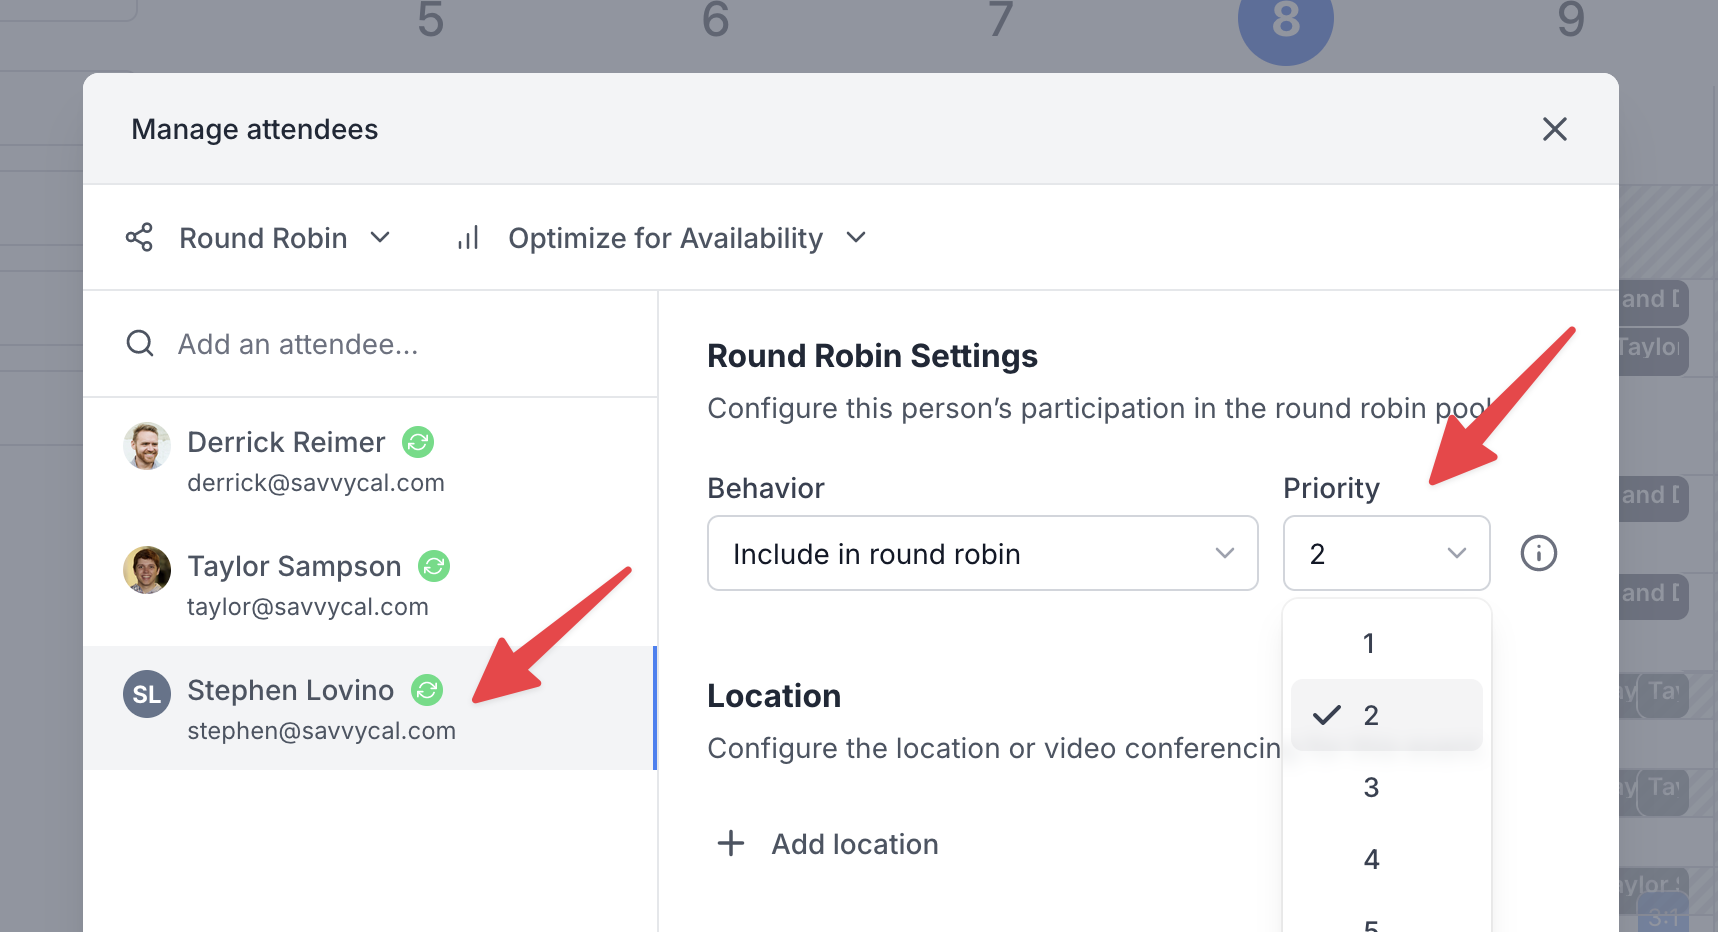
Task: Click the plus icon beside Add location
Action: click(x=730, y=843)
